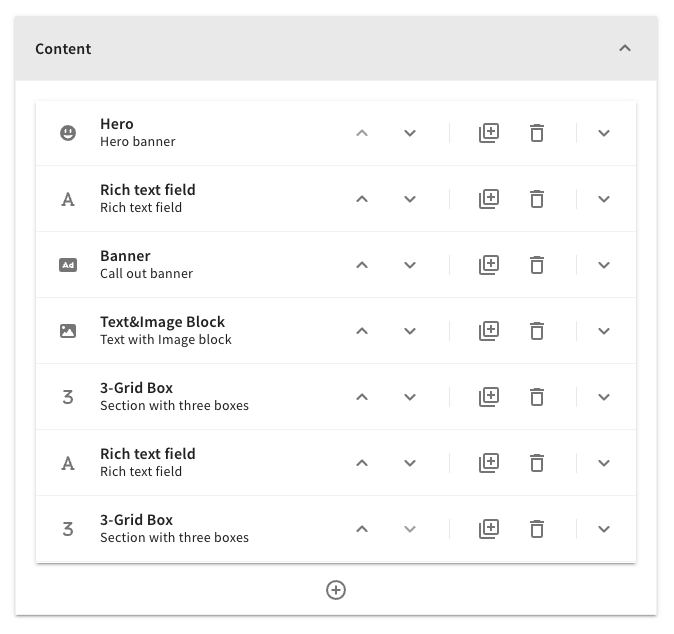Screen dimensions: 674x634
Task: Delete the Text&Image Block
Action: [x=537, y=331]
